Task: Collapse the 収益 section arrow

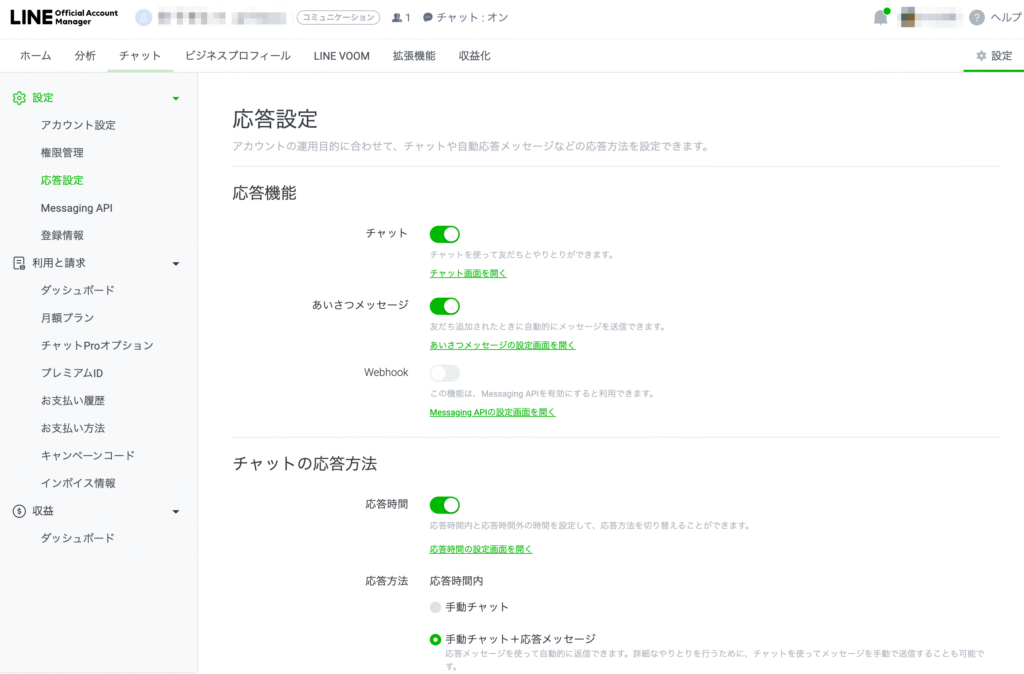Action: tap(176, 512)
